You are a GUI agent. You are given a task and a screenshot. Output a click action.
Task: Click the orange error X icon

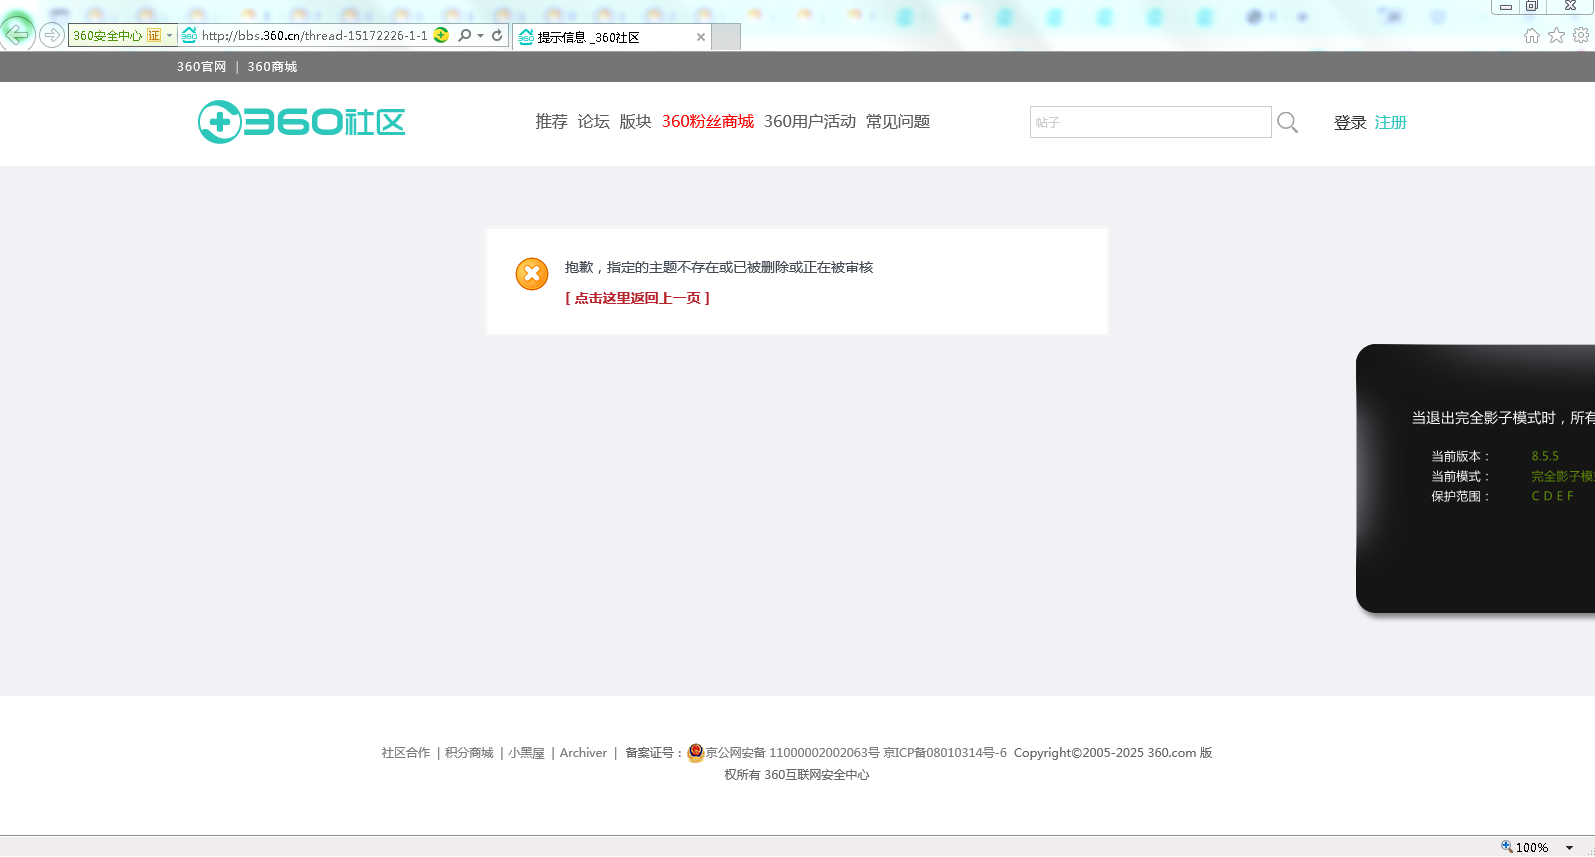[532, 274]
